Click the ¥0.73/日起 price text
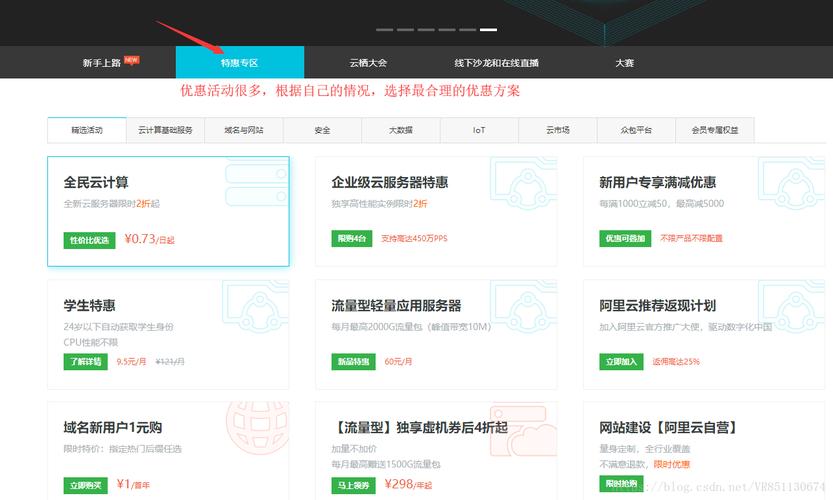Image resolution: width=833 pixels, height=500 pixels. point(149,239)
